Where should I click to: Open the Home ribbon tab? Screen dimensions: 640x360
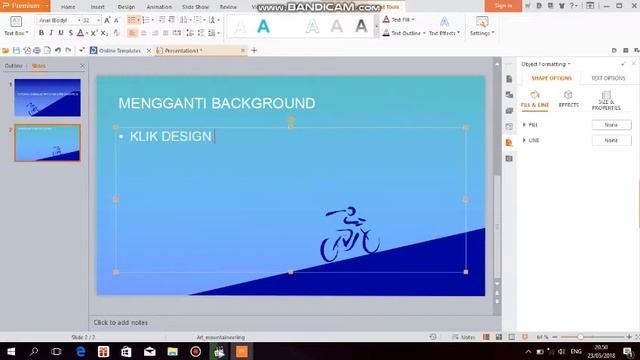(68, 7)
